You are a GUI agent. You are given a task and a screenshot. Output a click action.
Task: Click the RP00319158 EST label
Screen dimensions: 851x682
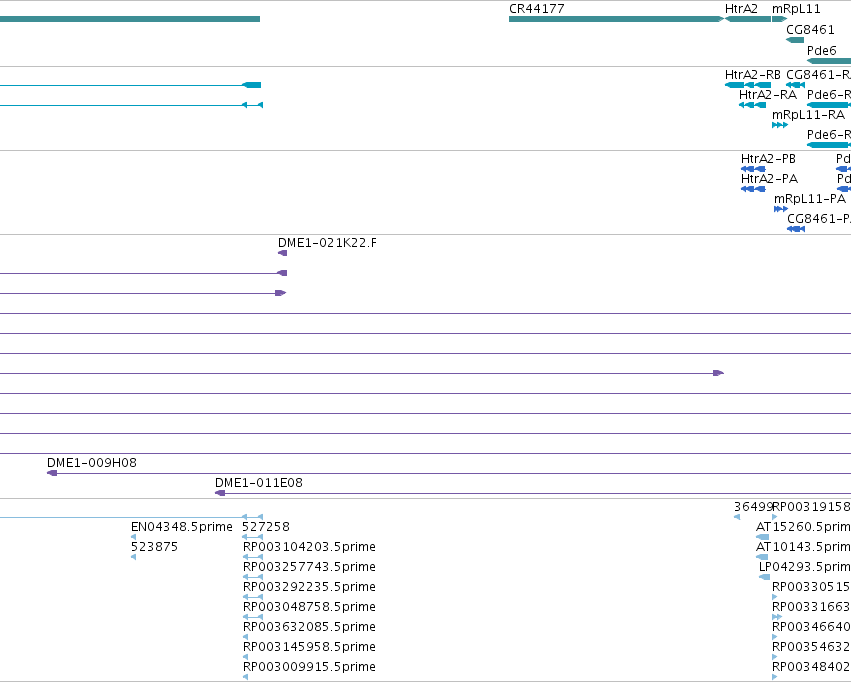(811, 507)
